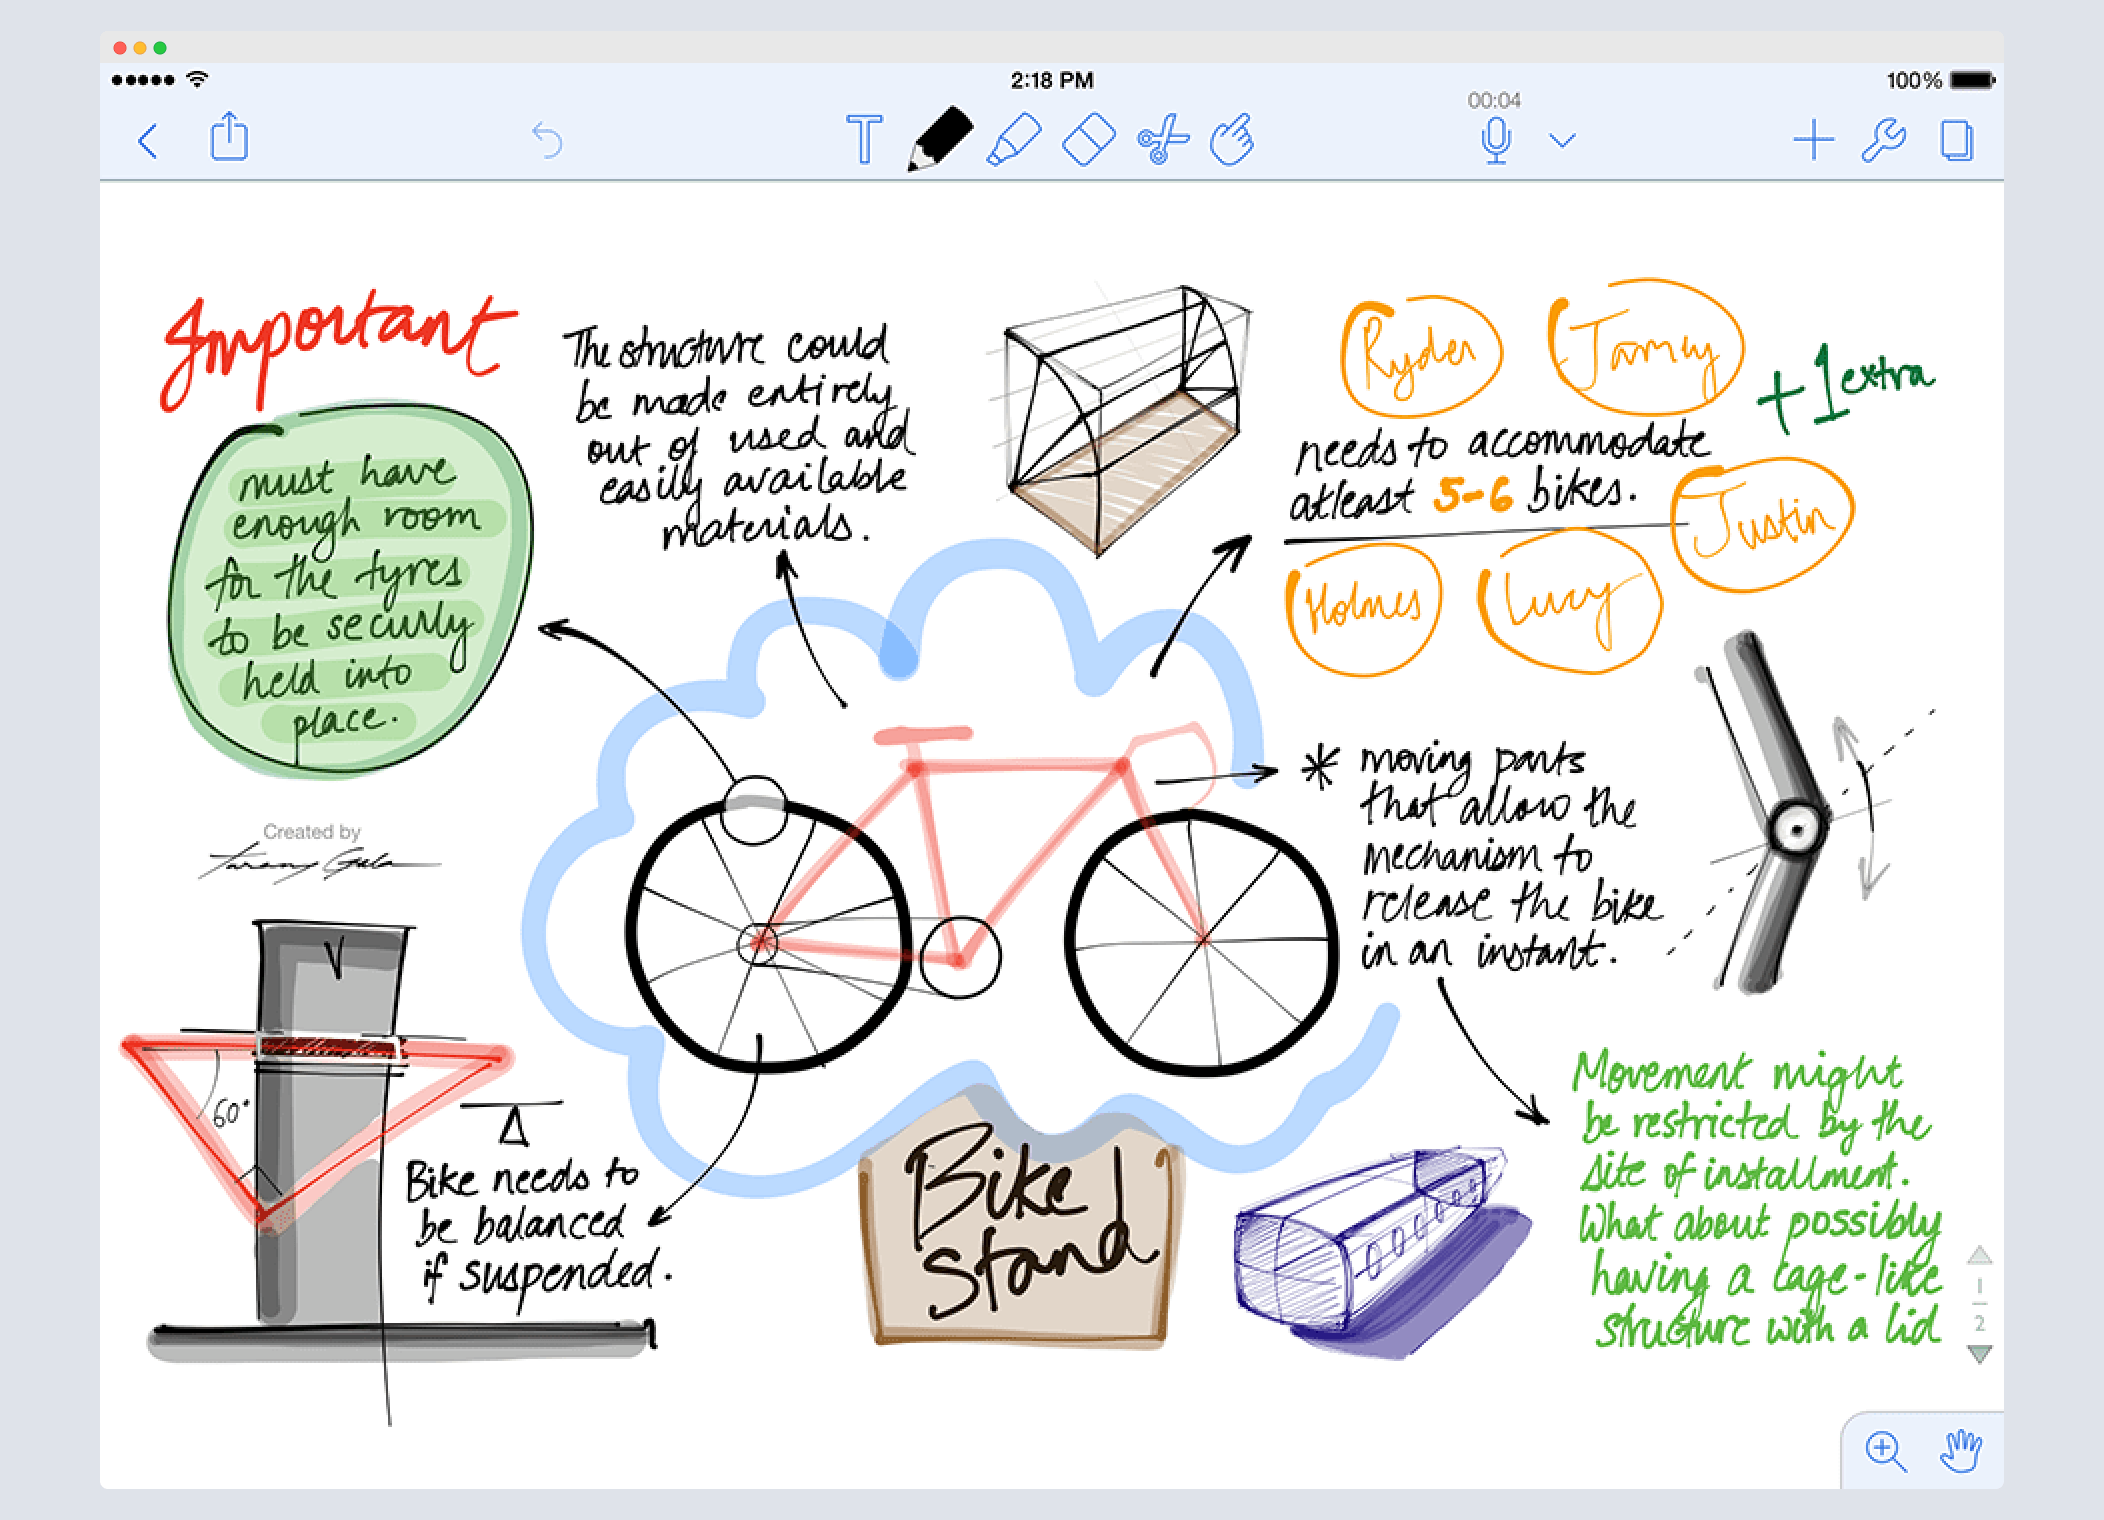This screenshot has height=1520, width=2104.
Task: Activate the zoom magnifier tool
Action: click(x=1885, y=1450)
